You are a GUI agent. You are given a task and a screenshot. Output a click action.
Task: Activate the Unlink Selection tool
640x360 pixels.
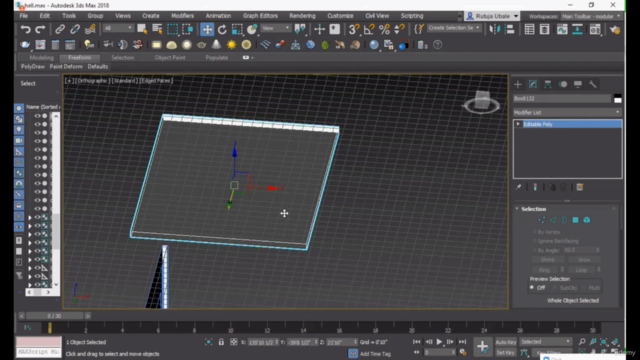click(x=75, y=29)
